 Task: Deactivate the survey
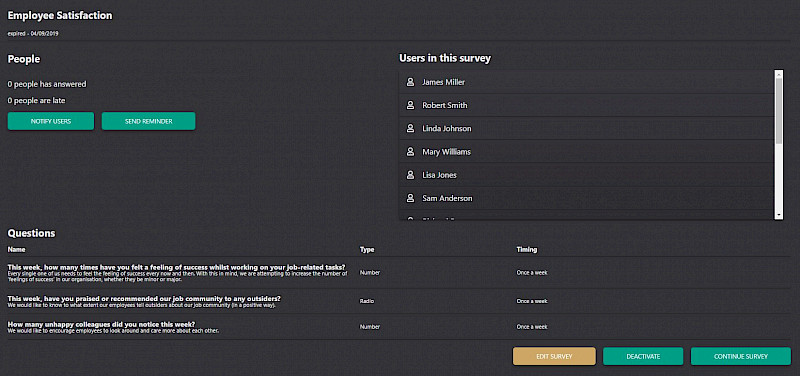643,356
